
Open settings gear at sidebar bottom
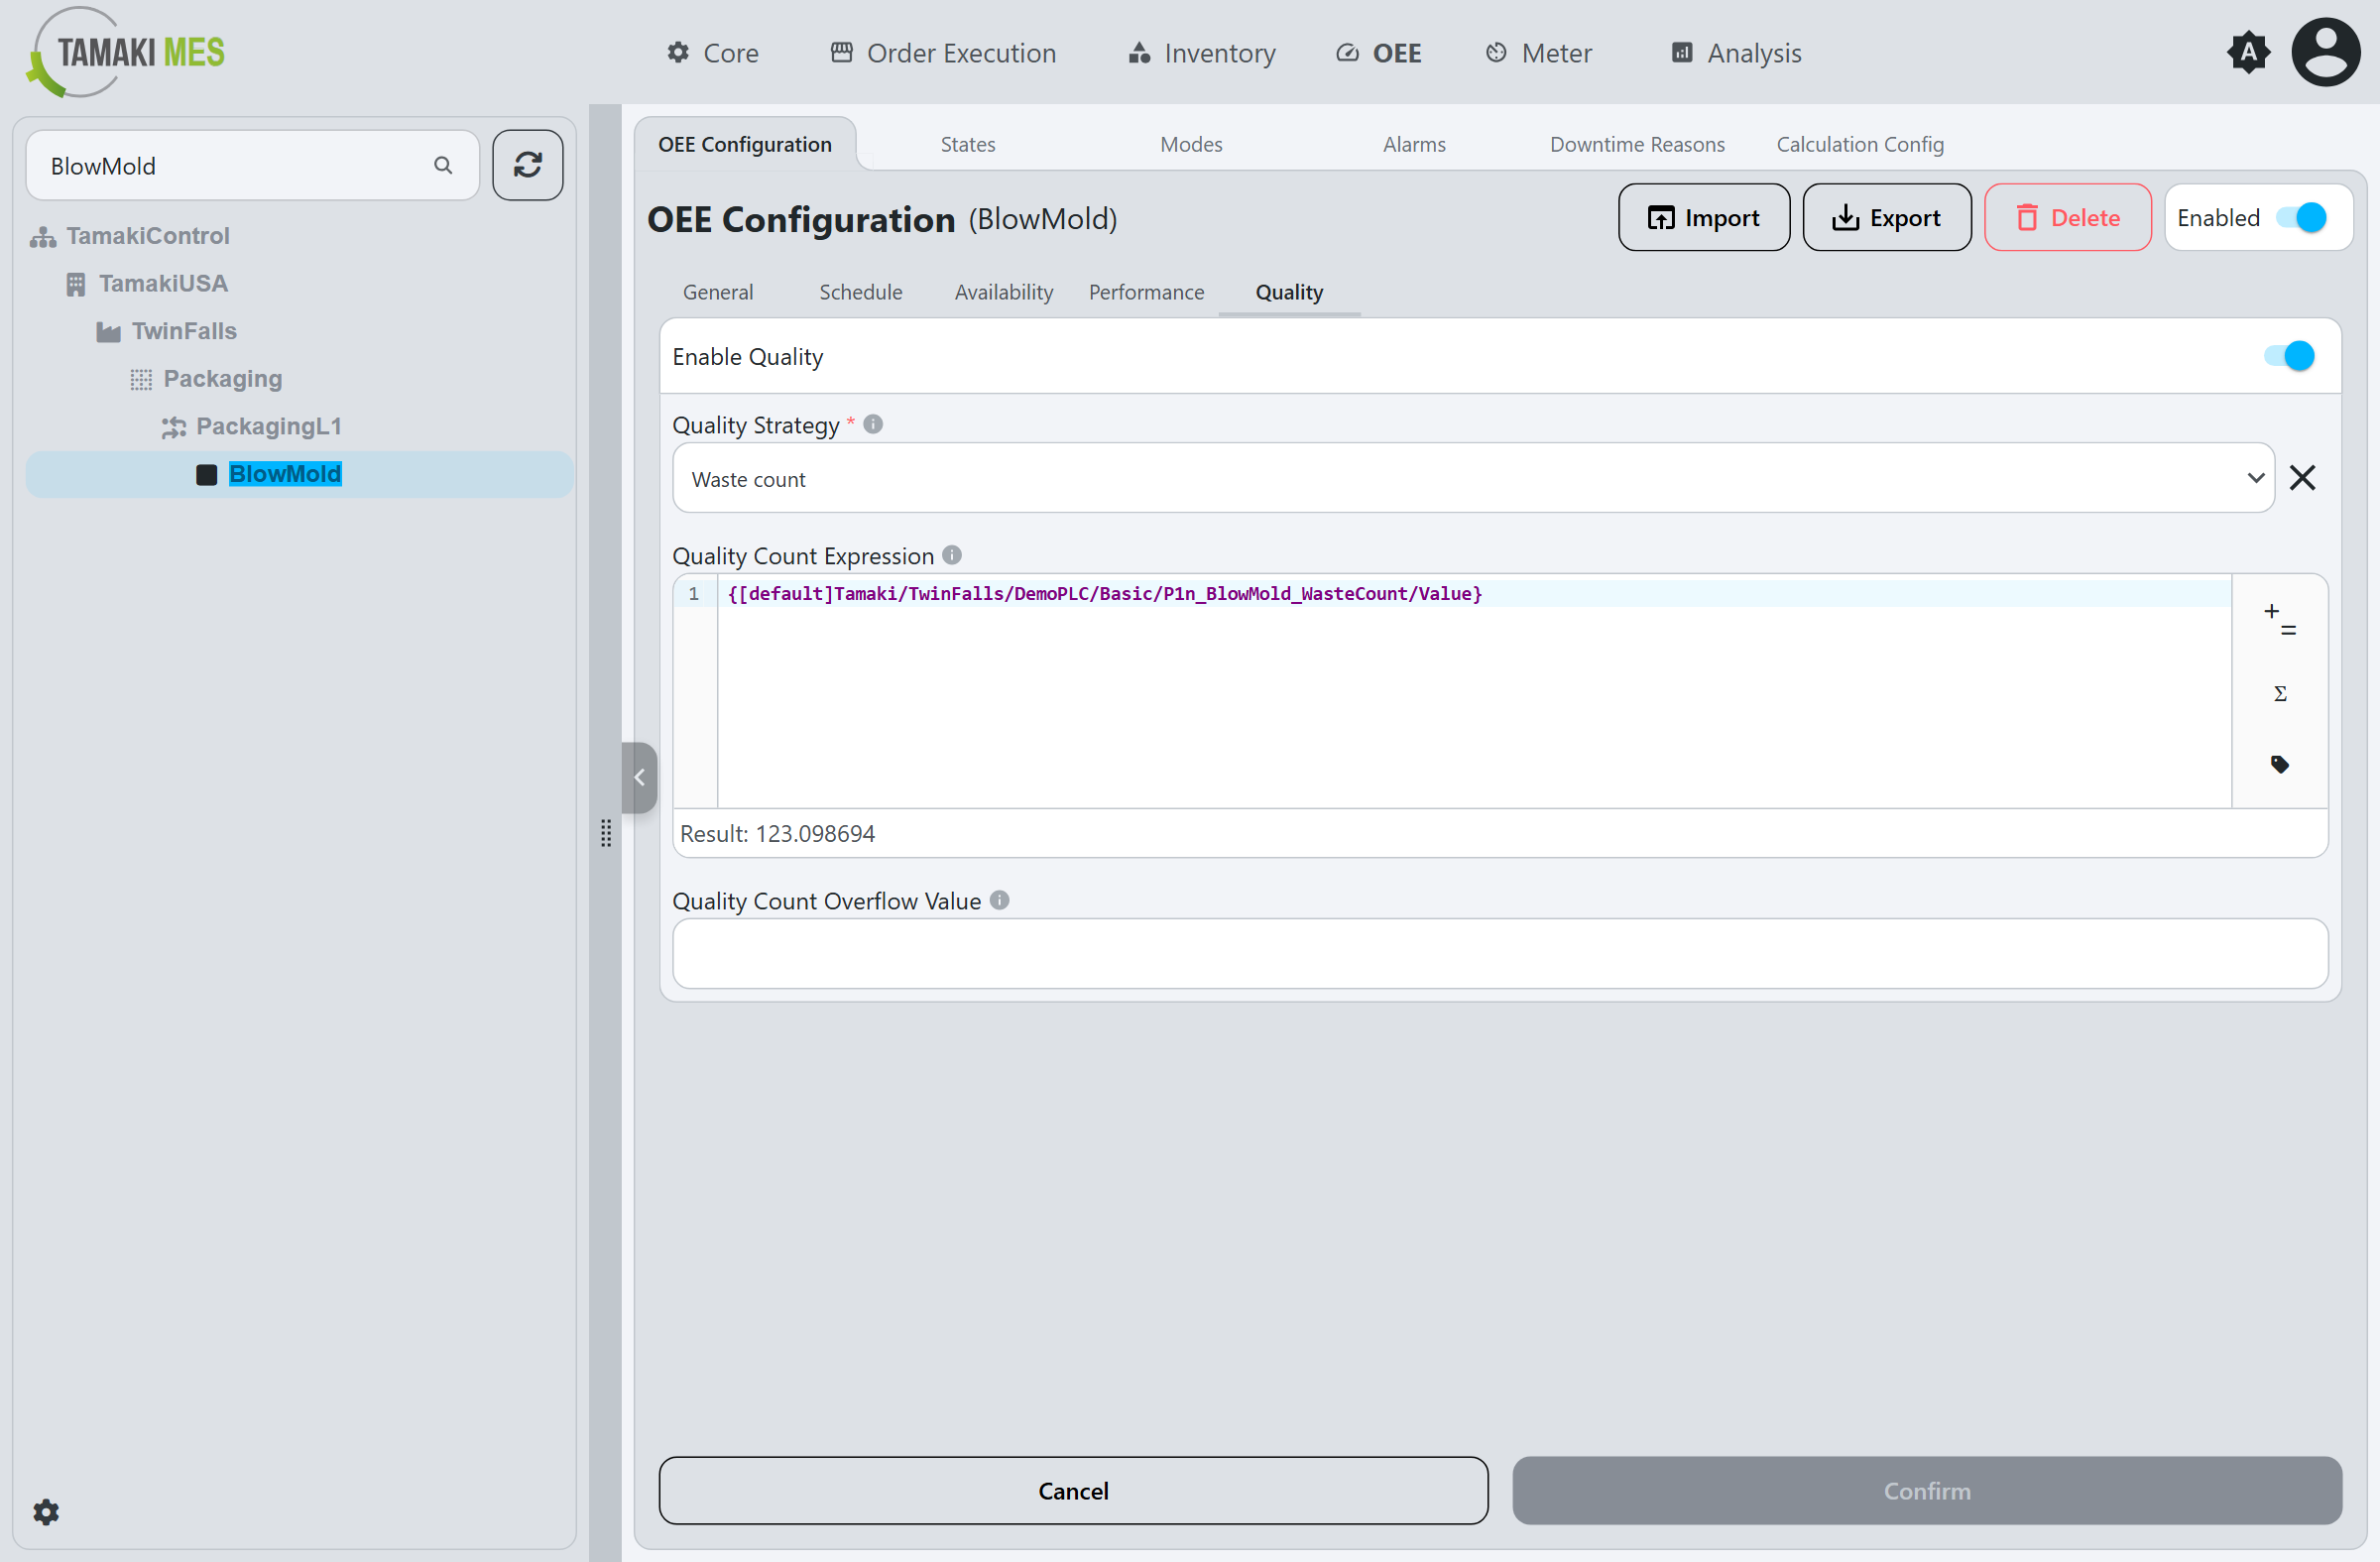coord(46,1511)
